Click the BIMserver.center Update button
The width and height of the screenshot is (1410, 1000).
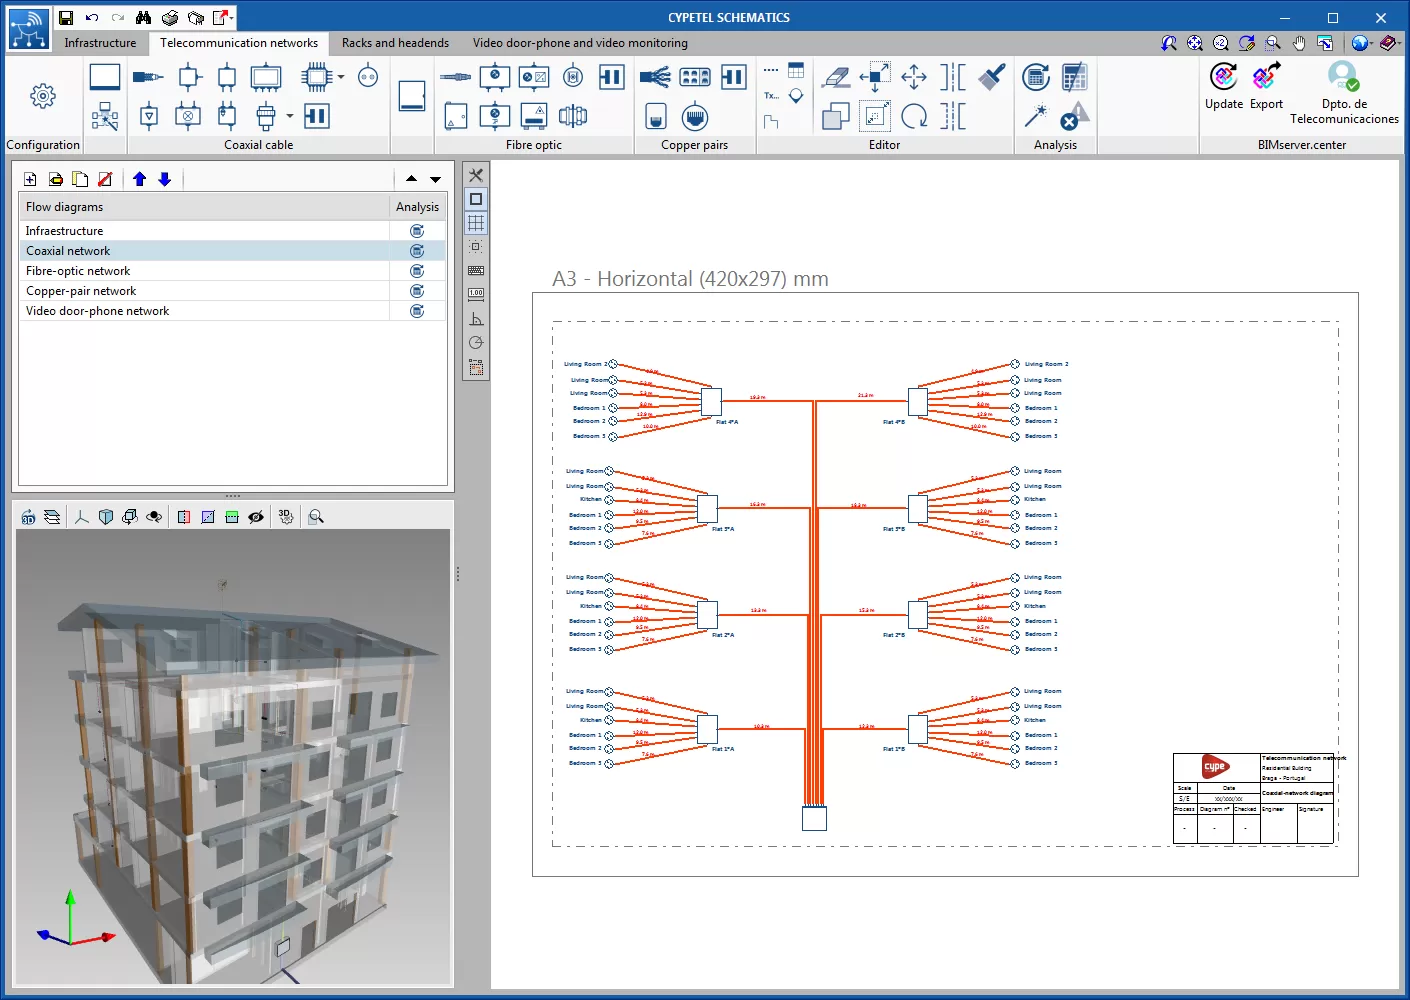click(x=1224, y=86)
